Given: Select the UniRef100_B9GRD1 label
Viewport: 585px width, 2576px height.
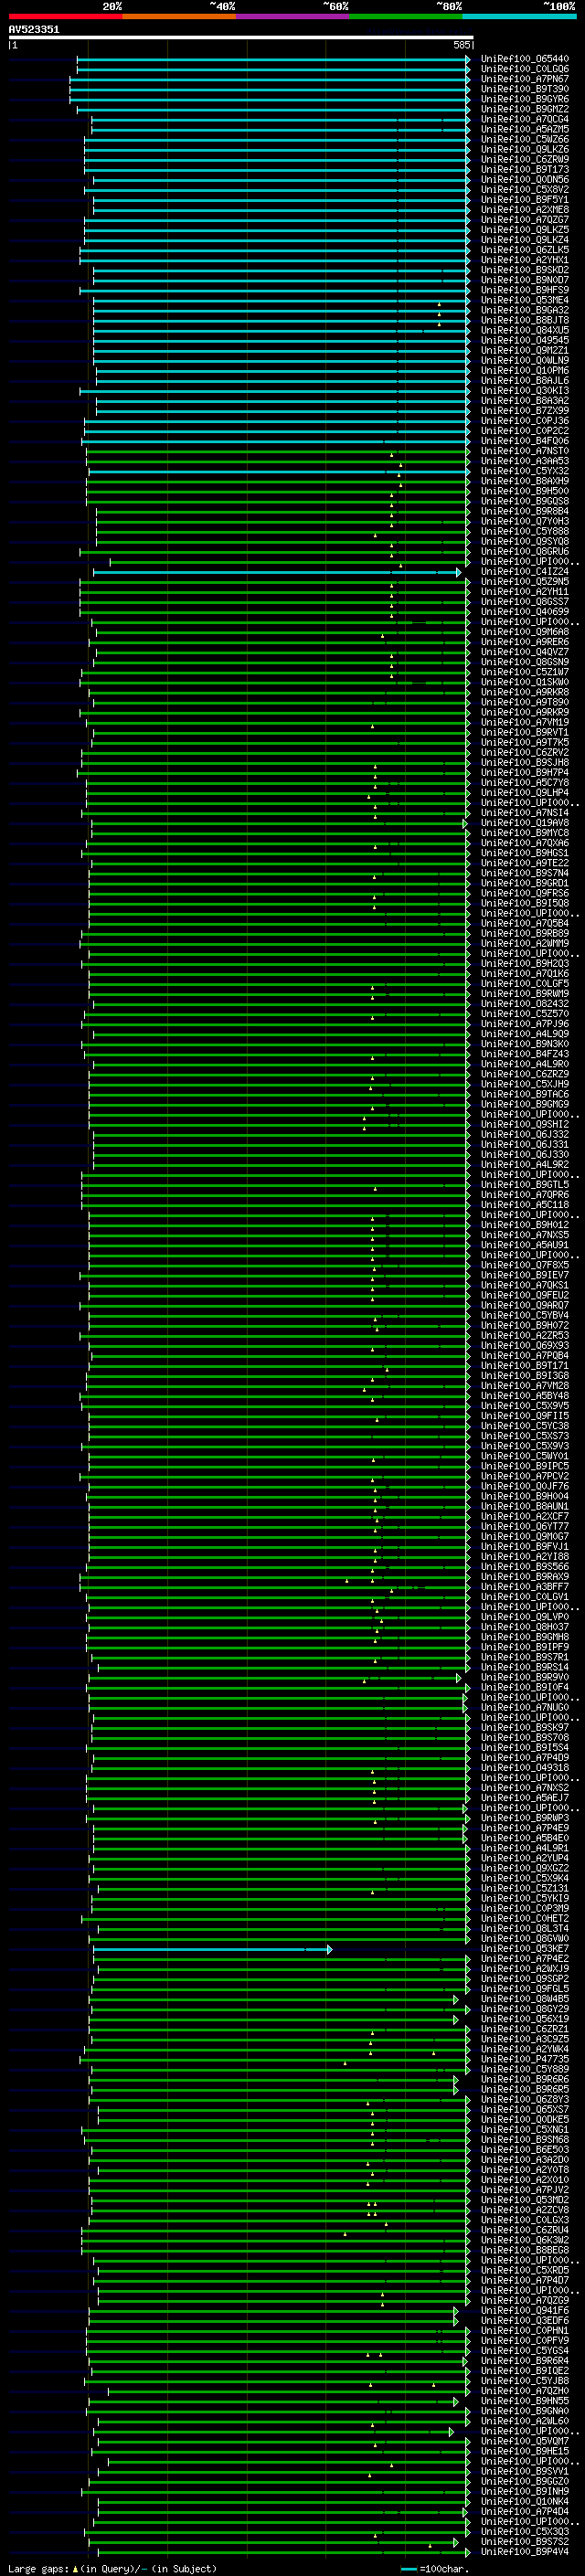Looking at the screenshot, I should click(525, 883).
